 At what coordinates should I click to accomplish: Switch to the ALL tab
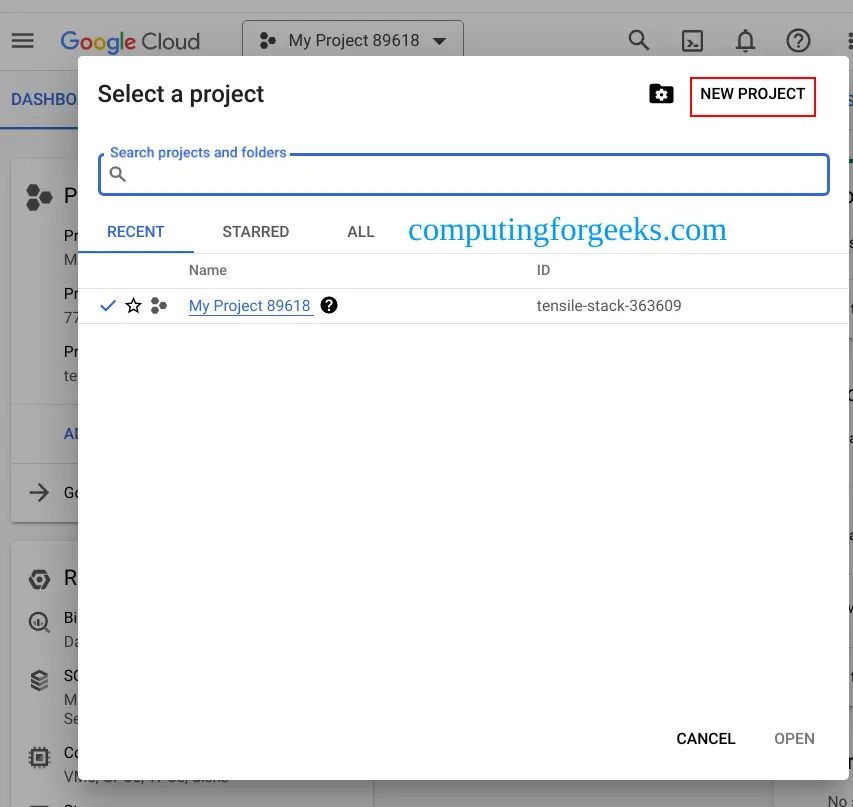[361, 232]
